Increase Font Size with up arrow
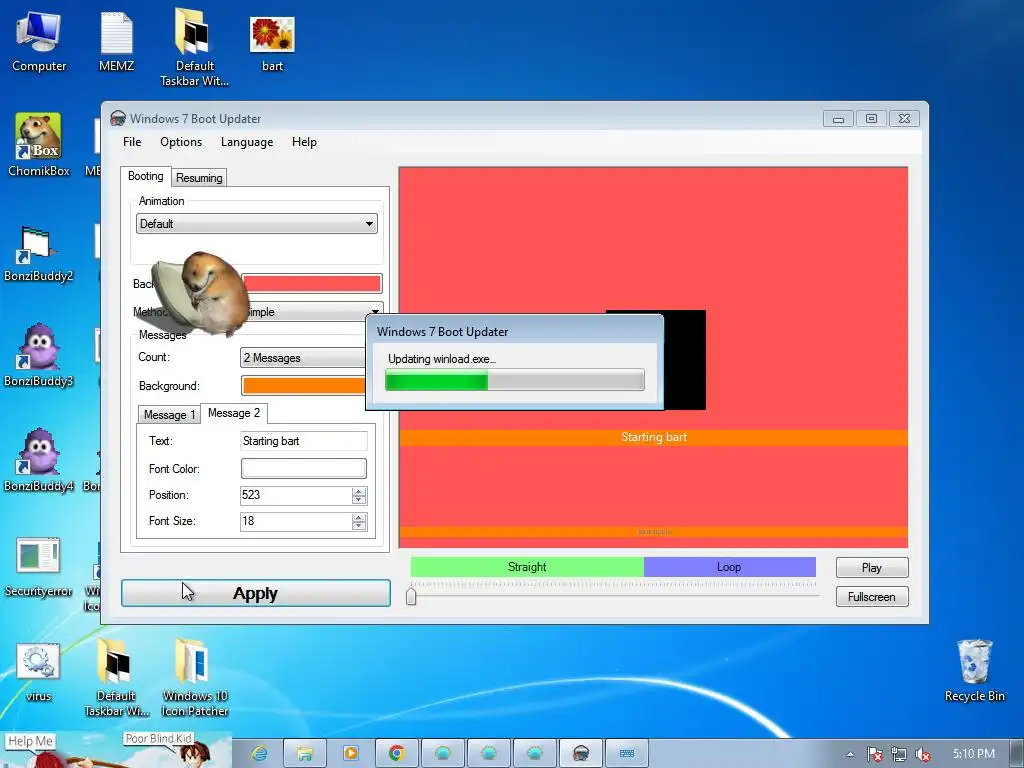Viewport: 1024px width, 768px height. [359, 517]
